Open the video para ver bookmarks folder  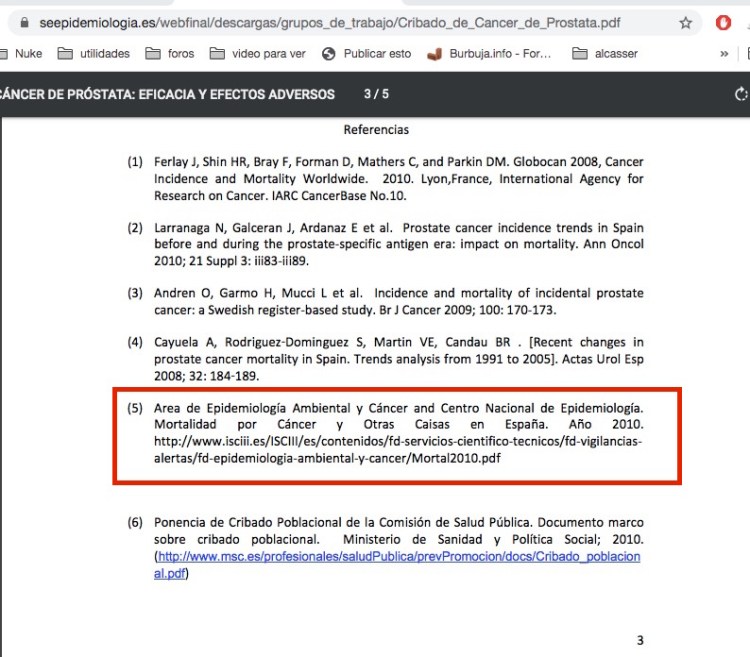pyautogui.click(x=258, y=54)
